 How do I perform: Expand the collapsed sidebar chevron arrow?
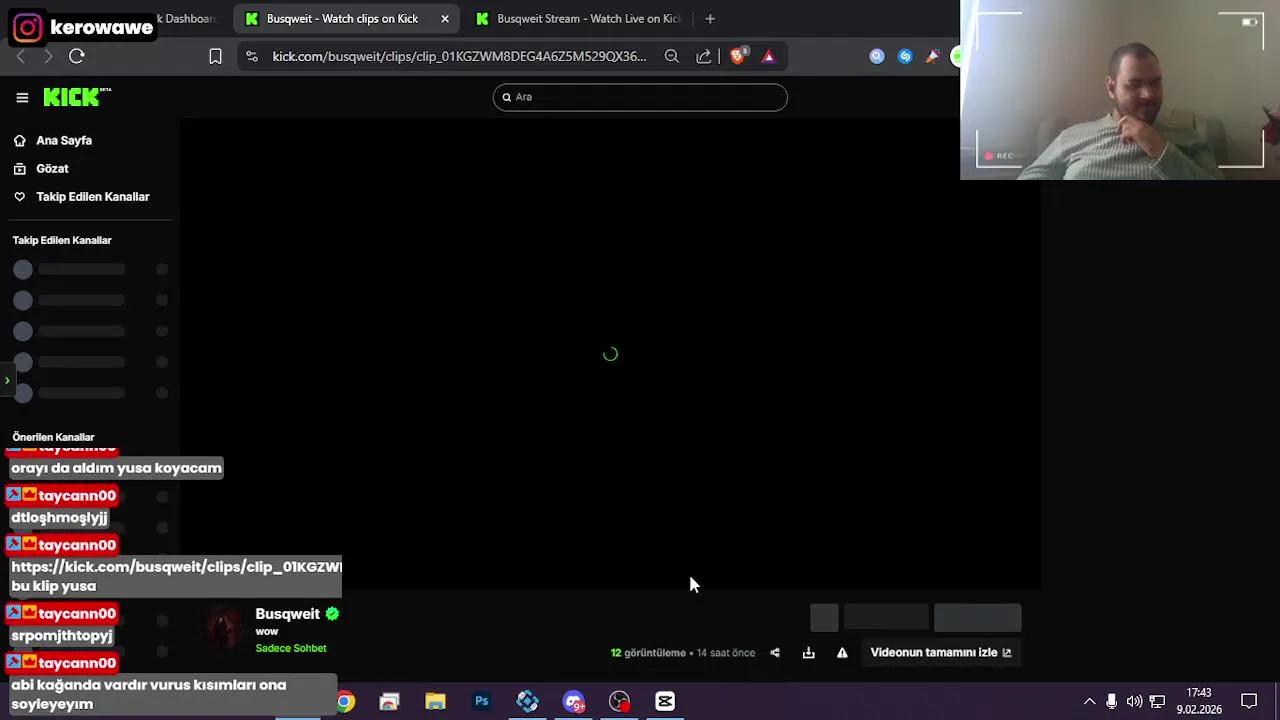coord(7,380)
